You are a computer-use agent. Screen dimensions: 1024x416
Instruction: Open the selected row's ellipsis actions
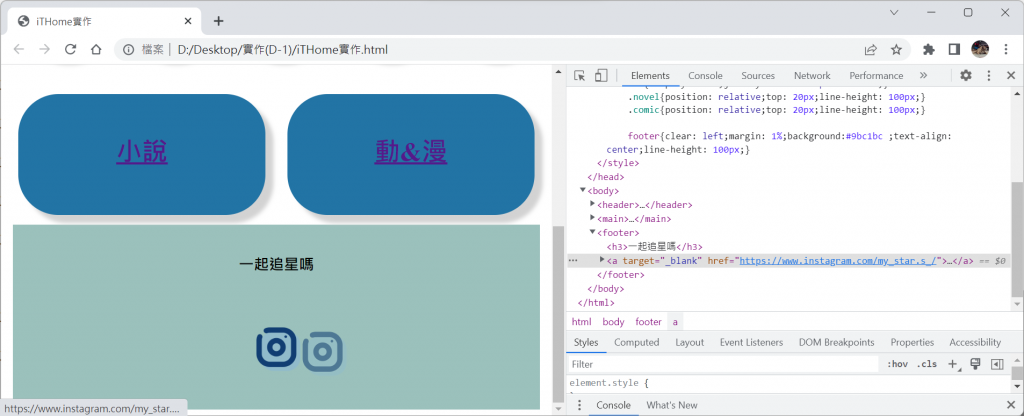tap(573, 261)
